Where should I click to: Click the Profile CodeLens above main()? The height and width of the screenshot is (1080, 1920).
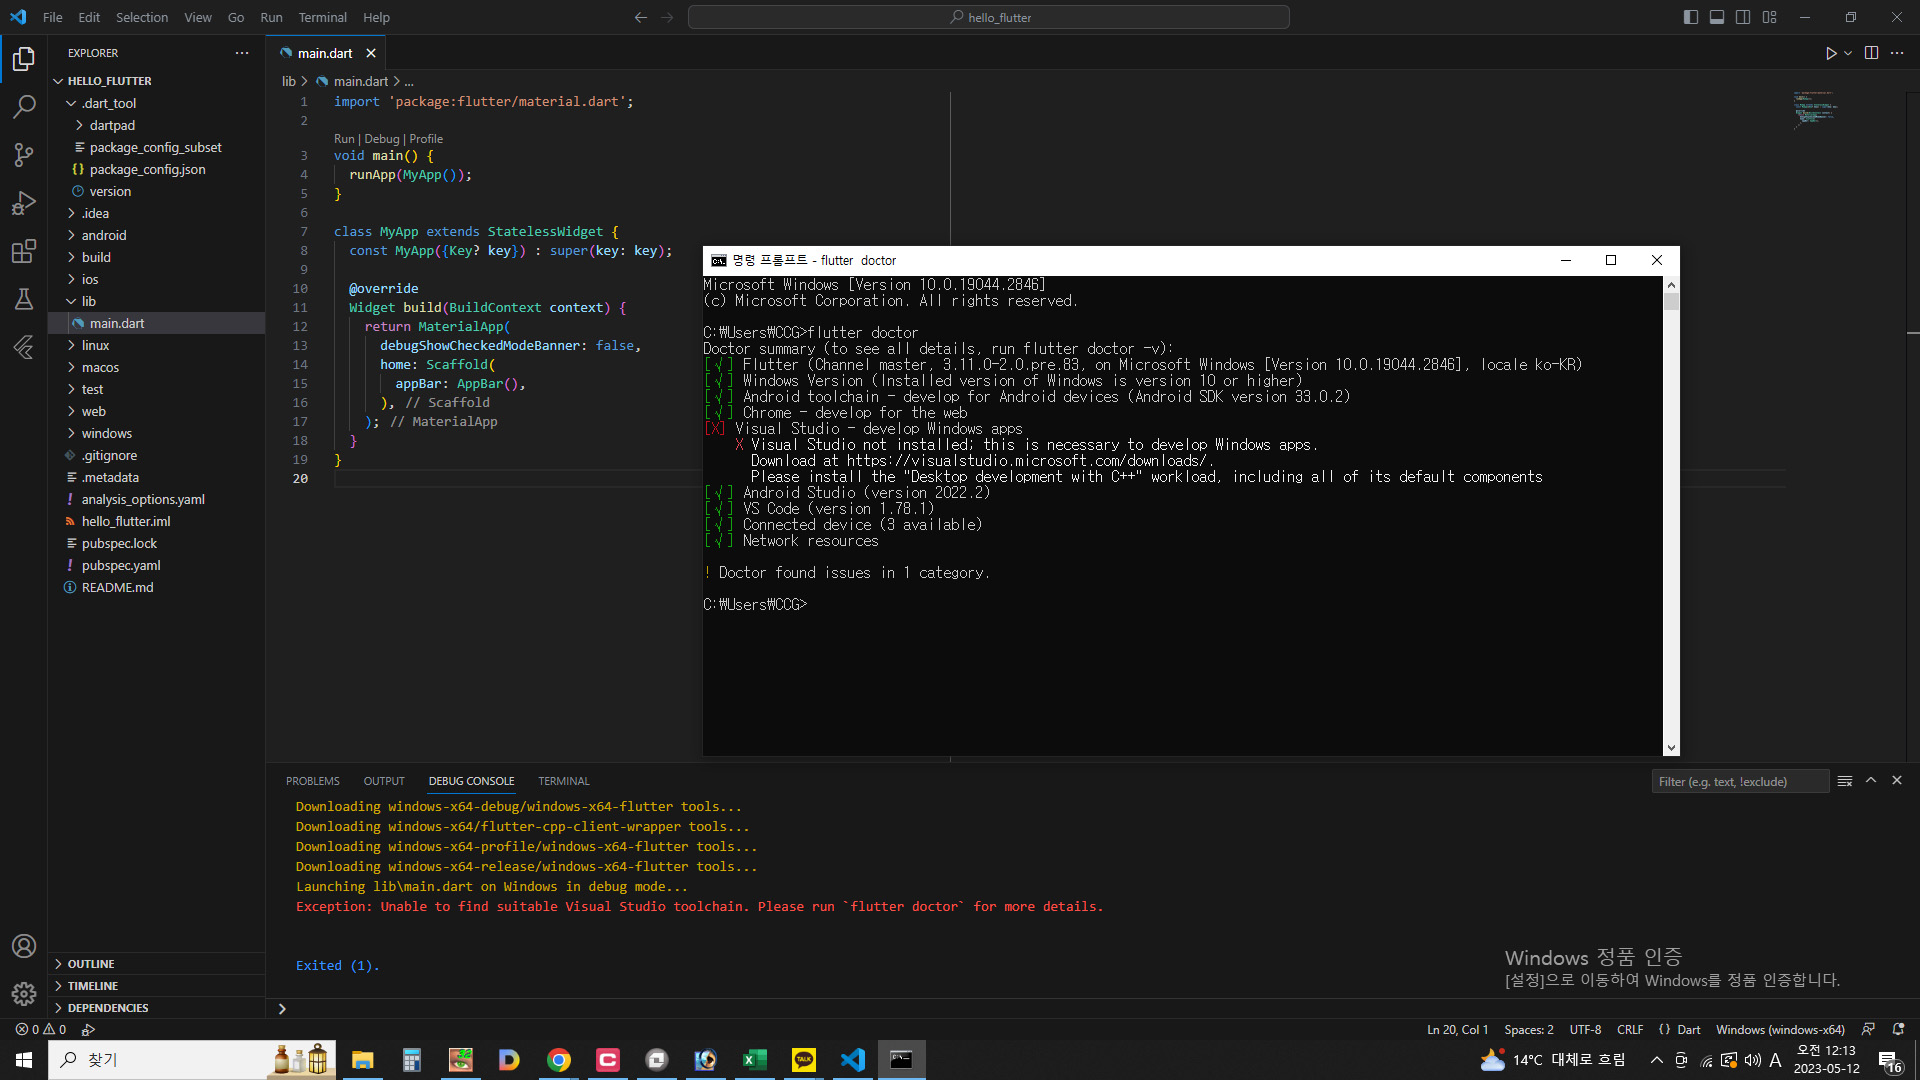click(x=426, y=139)
